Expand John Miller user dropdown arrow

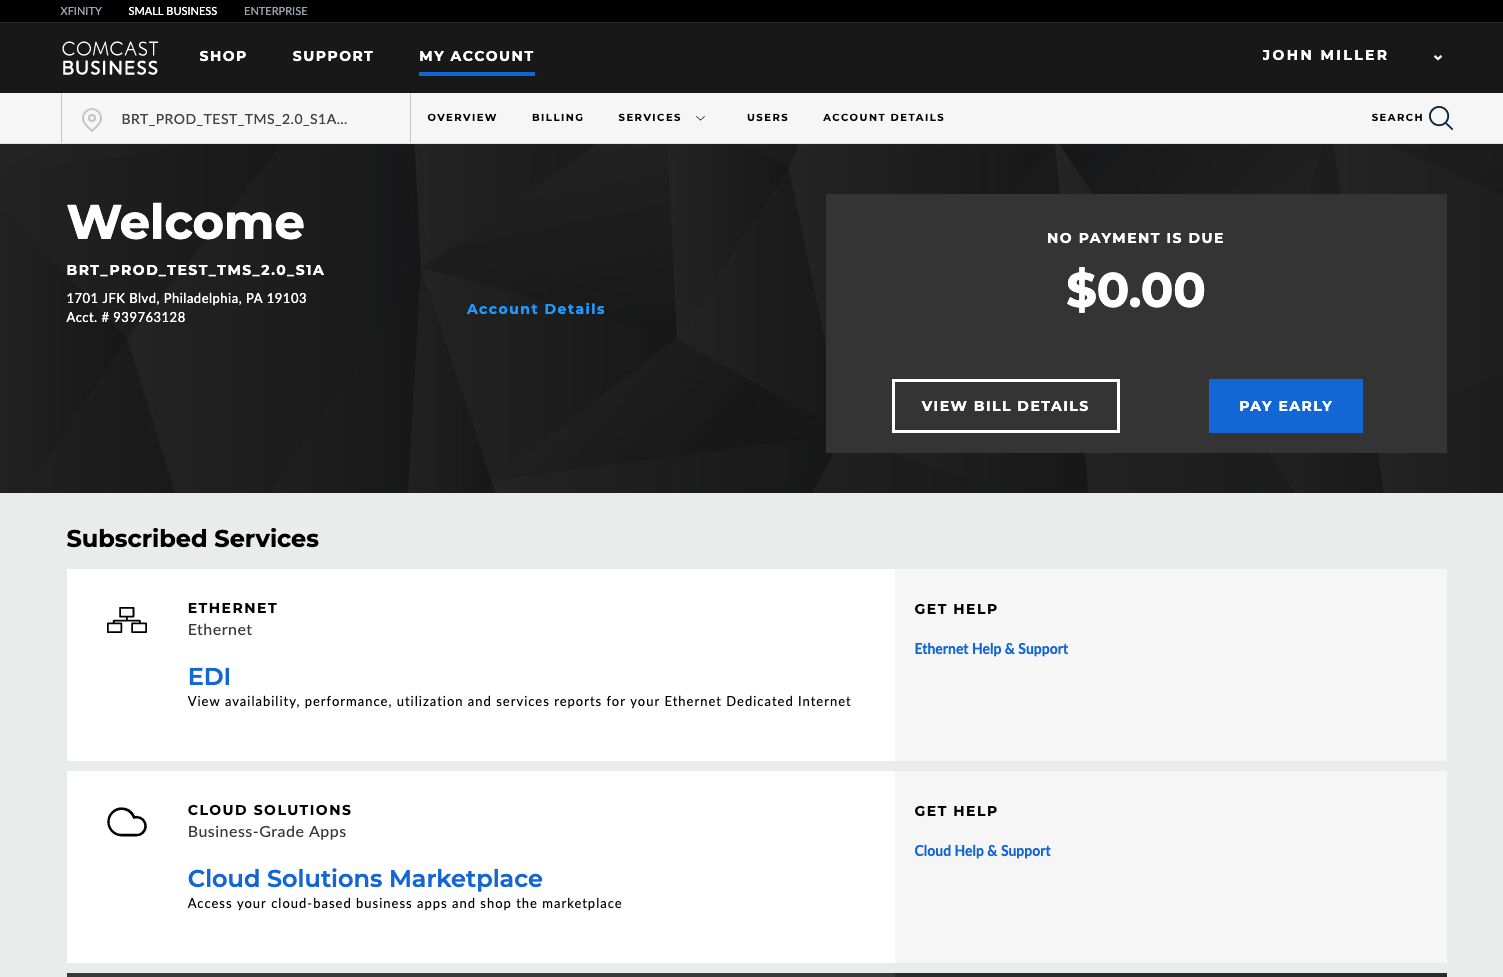[1438, 57]
